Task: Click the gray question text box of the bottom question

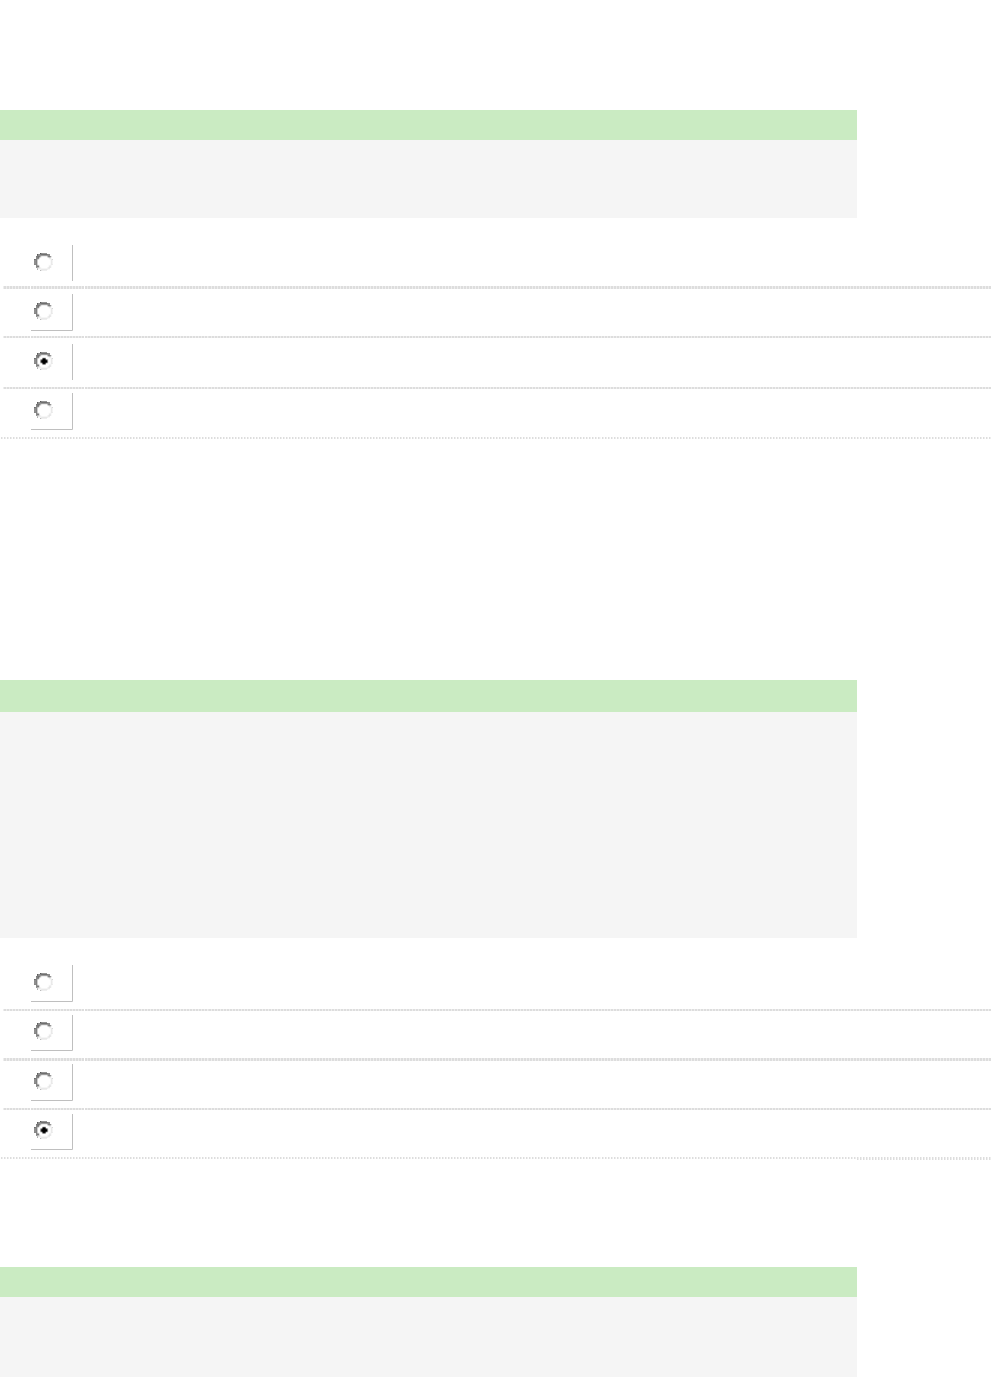Action: coord(428,1337)
